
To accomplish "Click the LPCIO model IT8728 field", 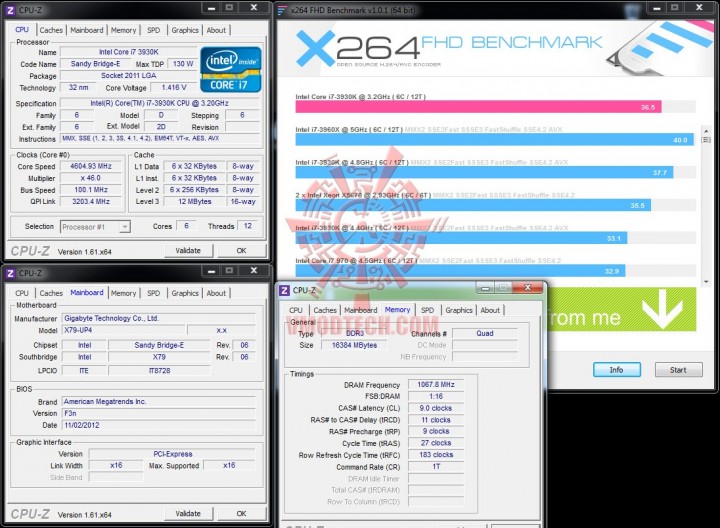I will coord(159,371).
